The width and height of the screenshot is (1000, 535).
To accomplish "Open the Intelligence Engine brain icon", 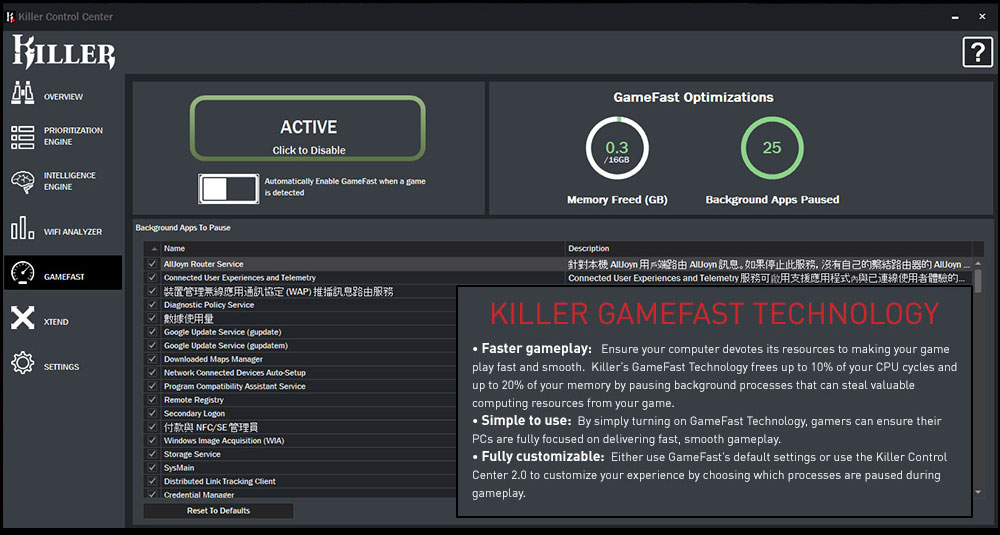I will click(x=23, y=182).
